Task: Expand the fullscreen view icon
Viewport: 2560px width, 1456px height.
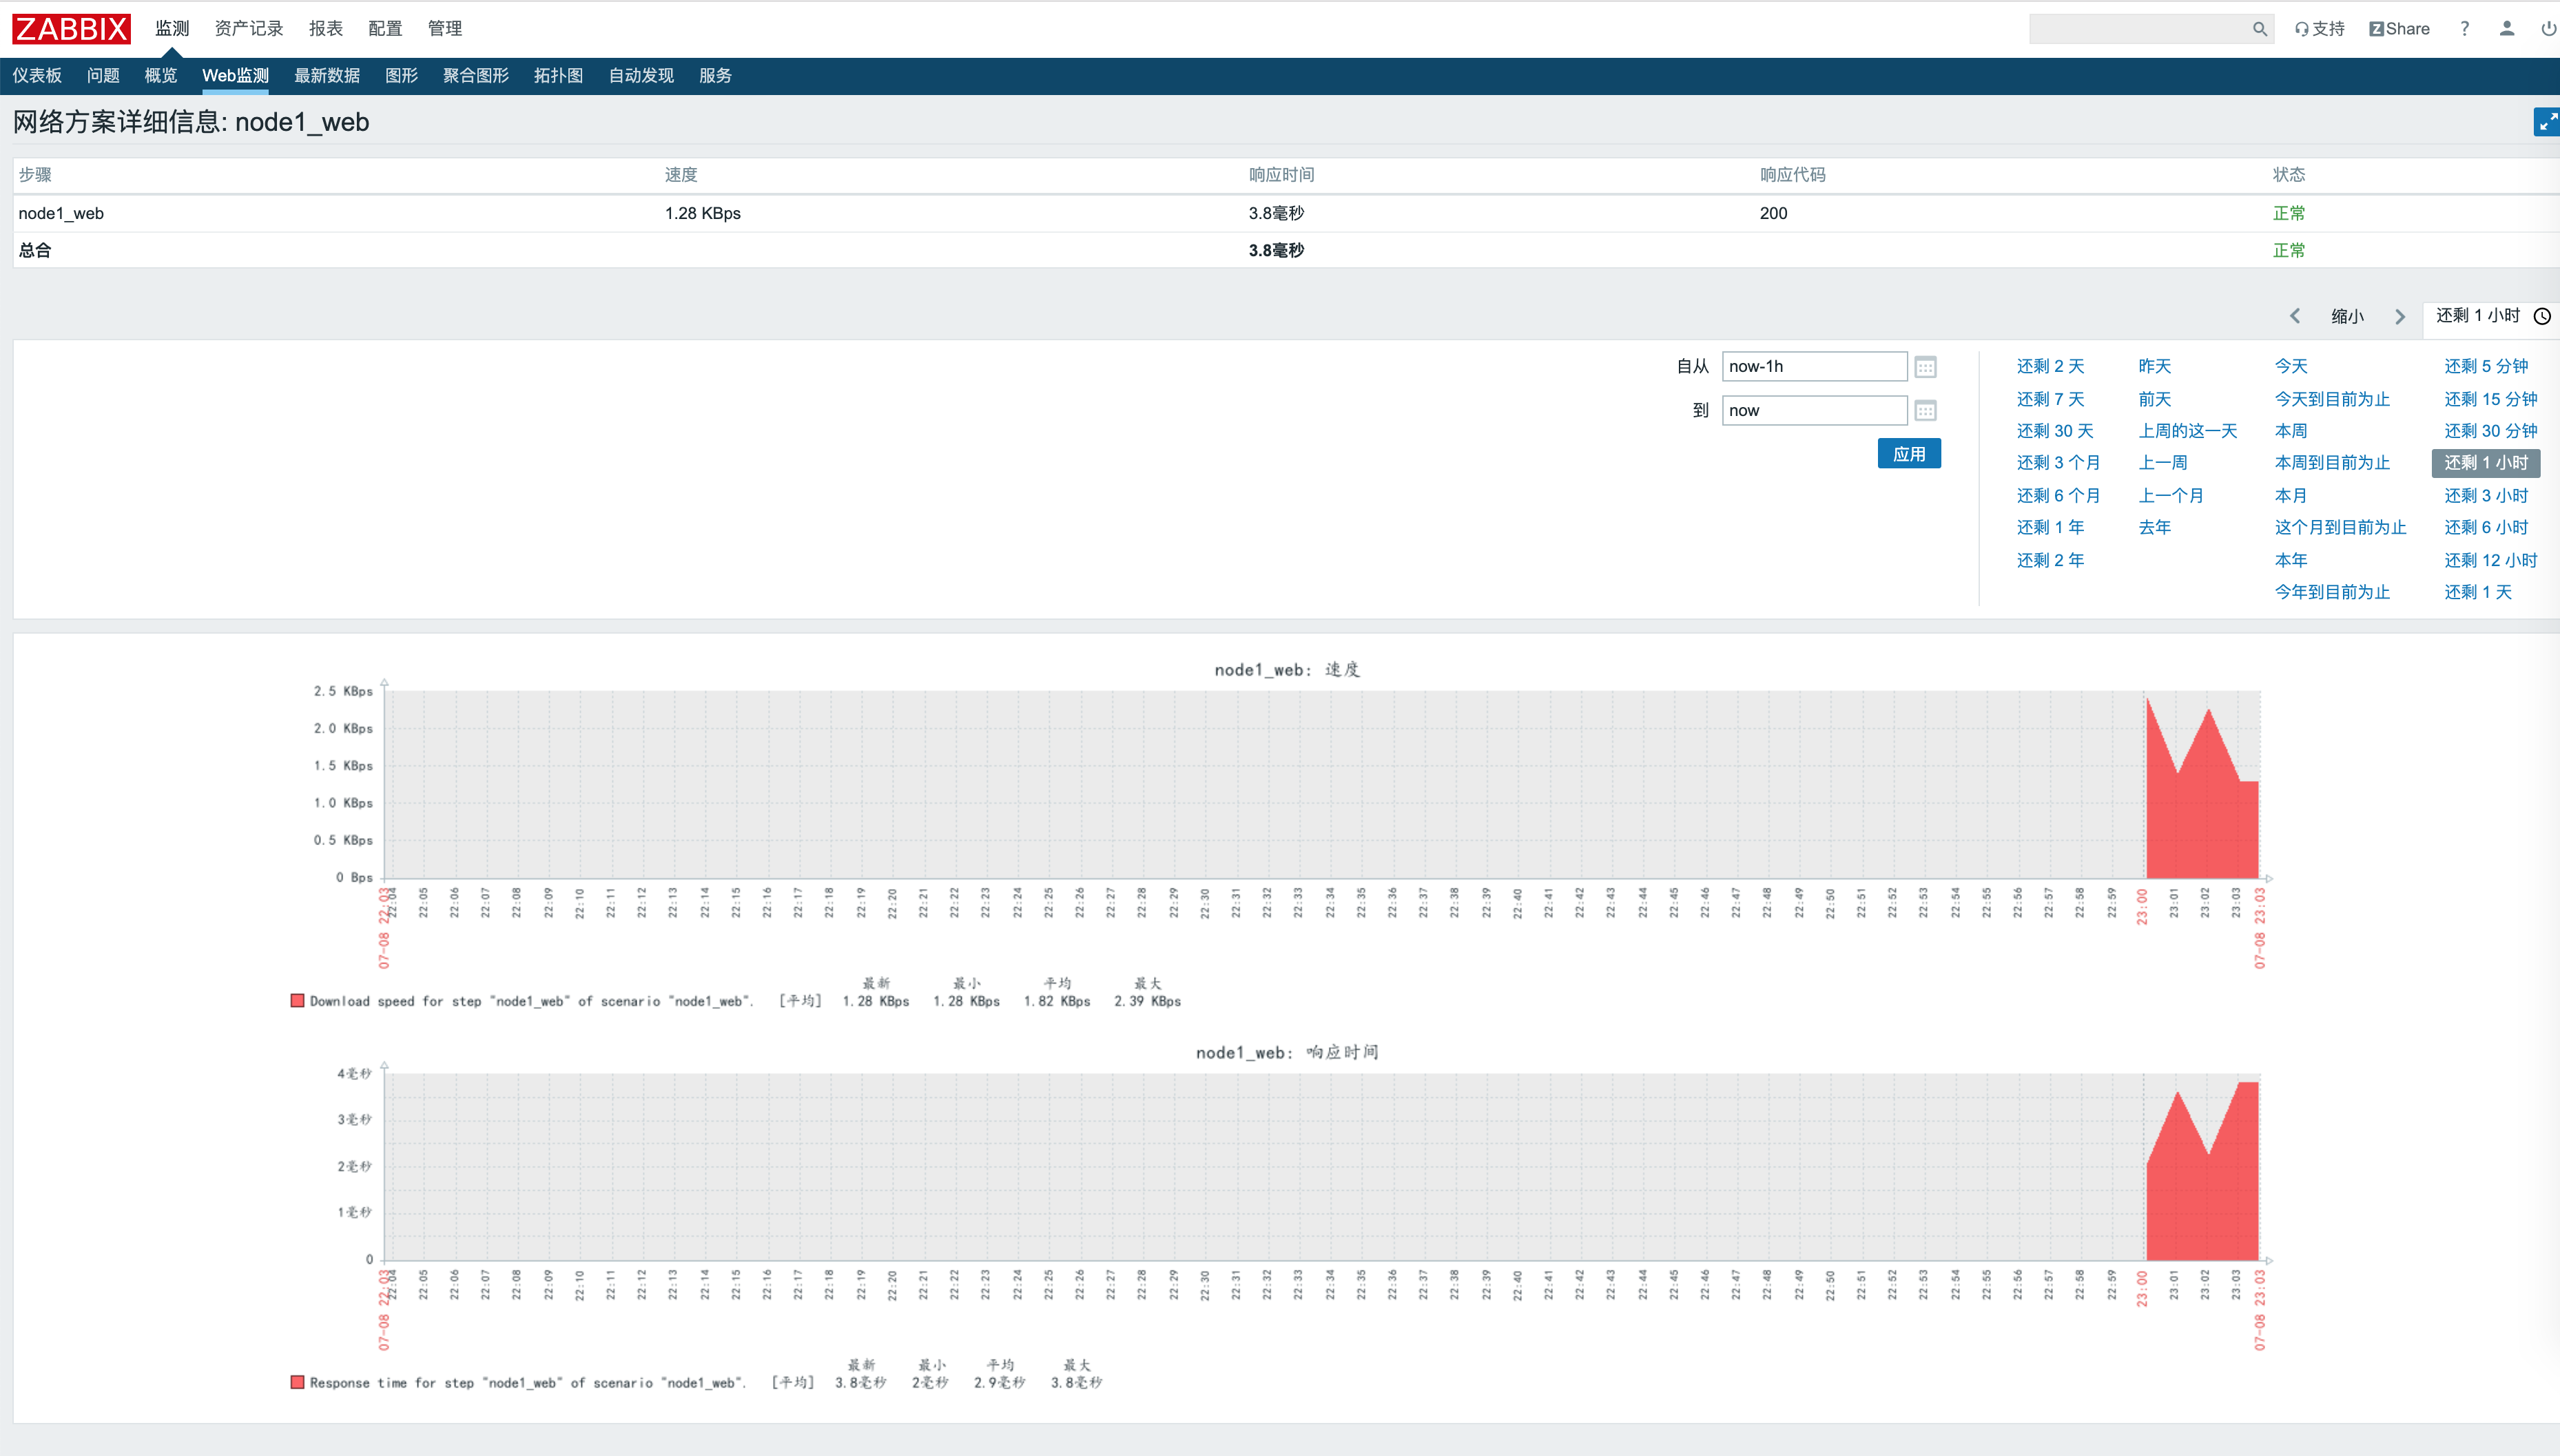Action: 2546,121
